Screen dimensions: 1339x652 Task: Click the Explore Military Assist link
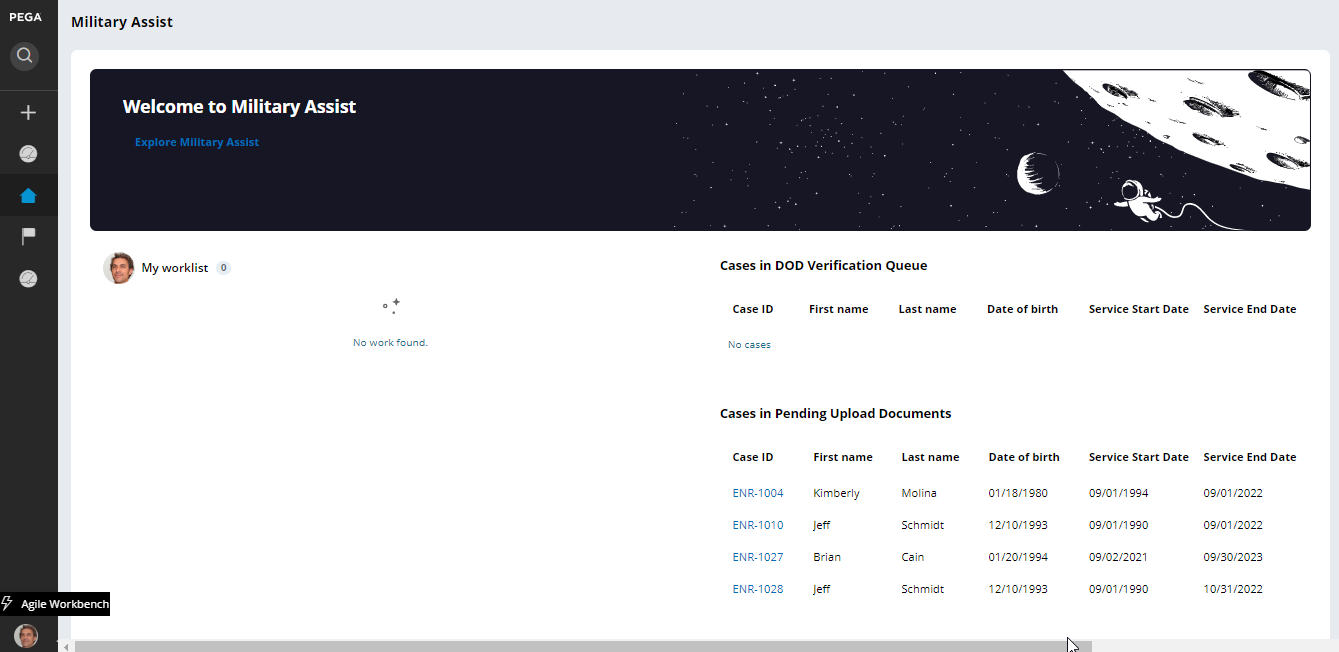[x=197, y=142]
